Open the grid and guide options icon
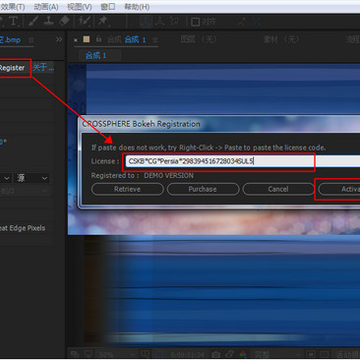 (x=144, y=354)
